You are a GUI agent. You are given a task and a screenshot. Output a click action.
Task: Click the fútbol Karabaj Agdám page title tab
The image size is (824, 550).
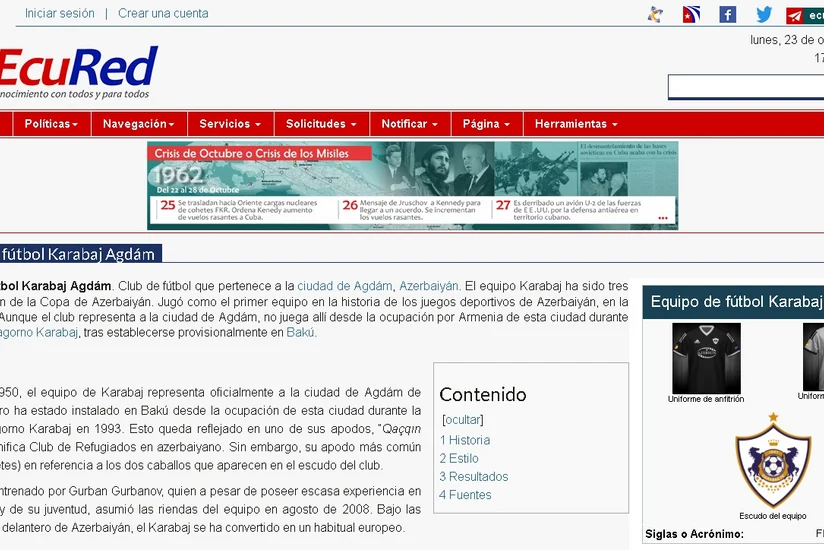click(80, 254)
